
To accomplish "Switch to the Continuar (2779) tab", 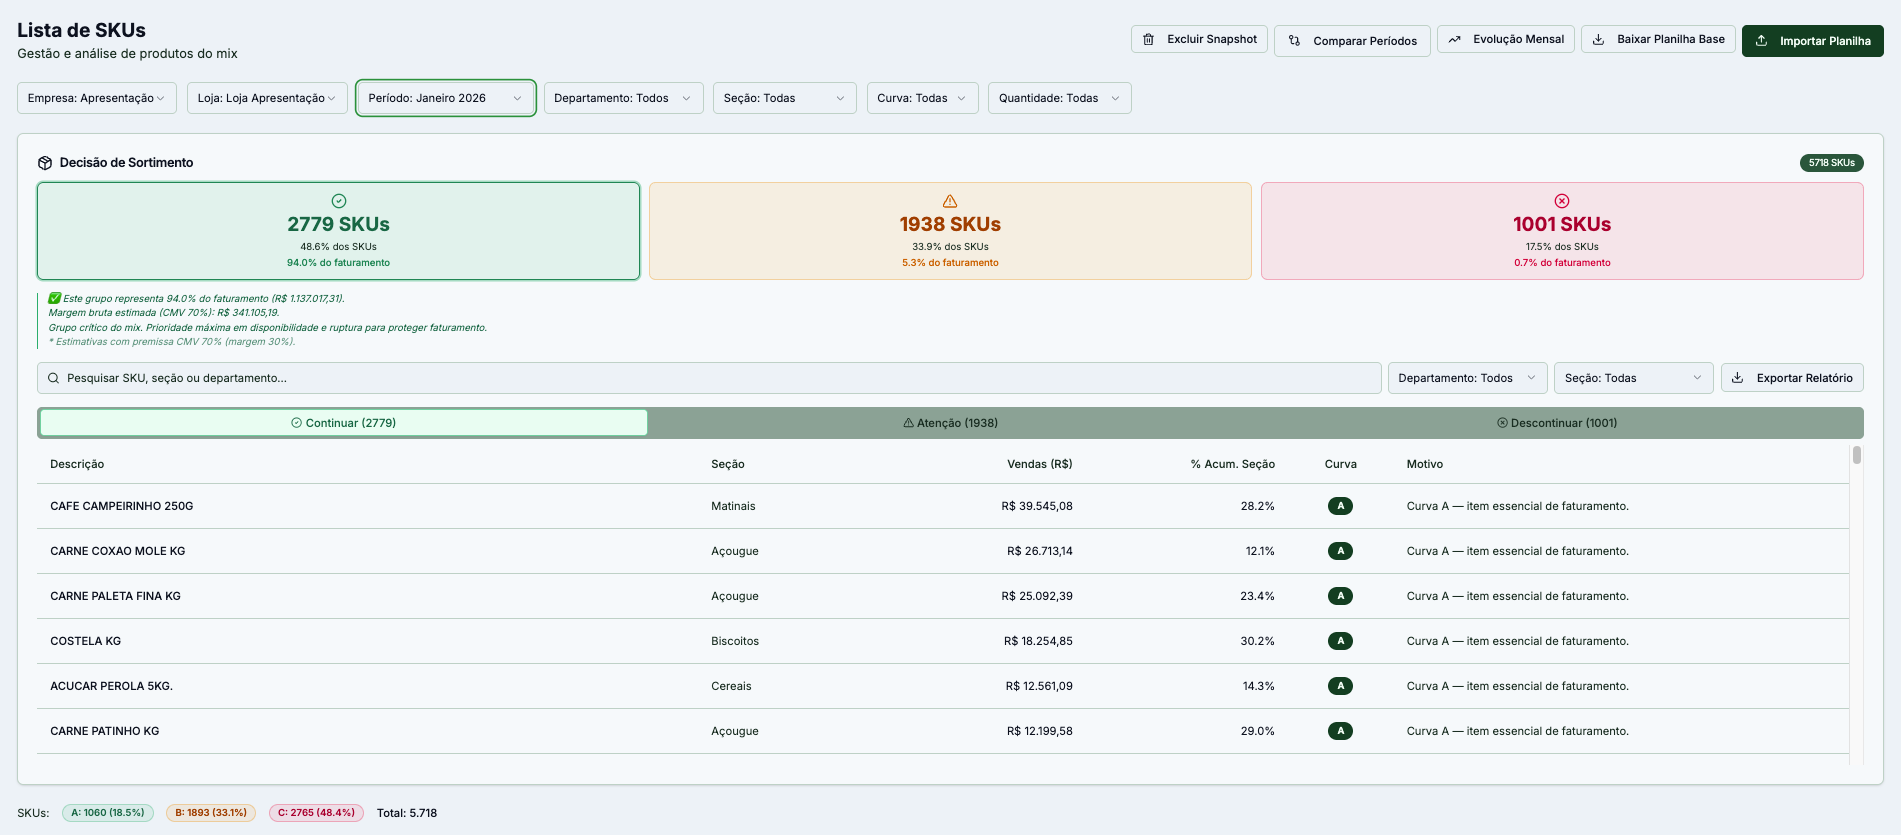I will 343,423.
